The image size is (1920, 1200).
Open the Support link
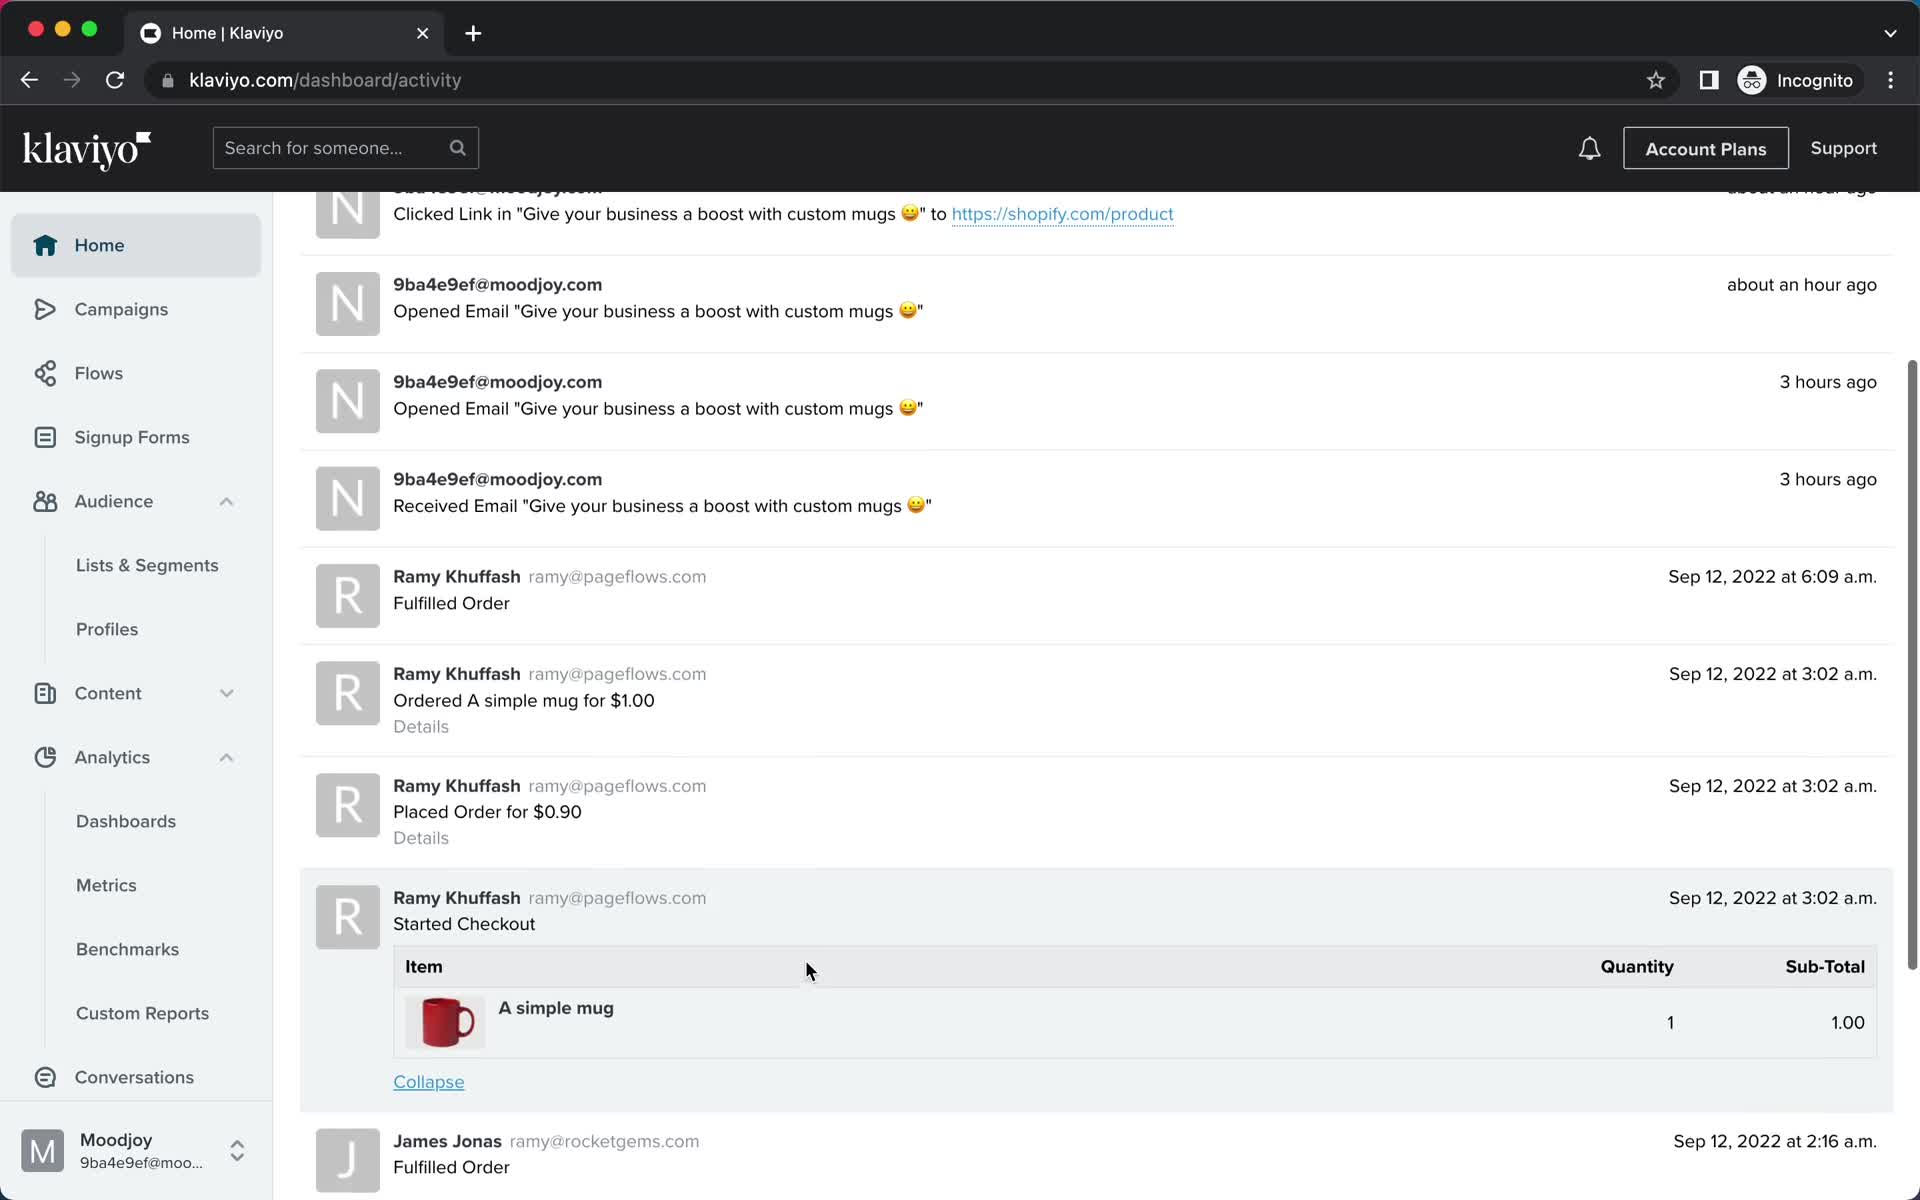pos(1843,148)
